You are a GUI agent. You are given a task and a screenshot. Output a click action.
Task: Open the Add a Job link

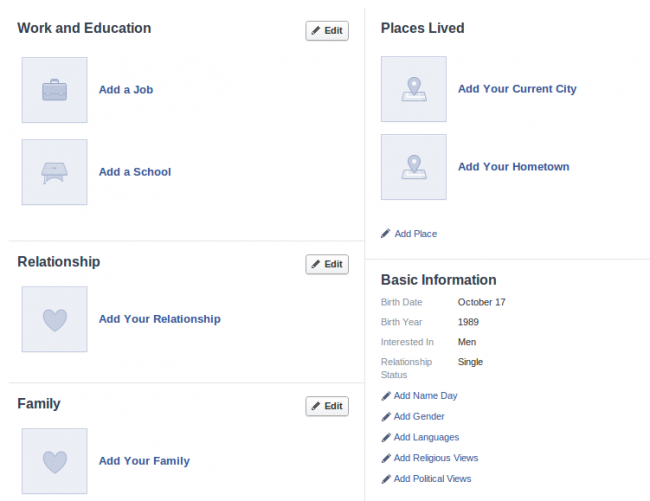(x=126, y=90)
